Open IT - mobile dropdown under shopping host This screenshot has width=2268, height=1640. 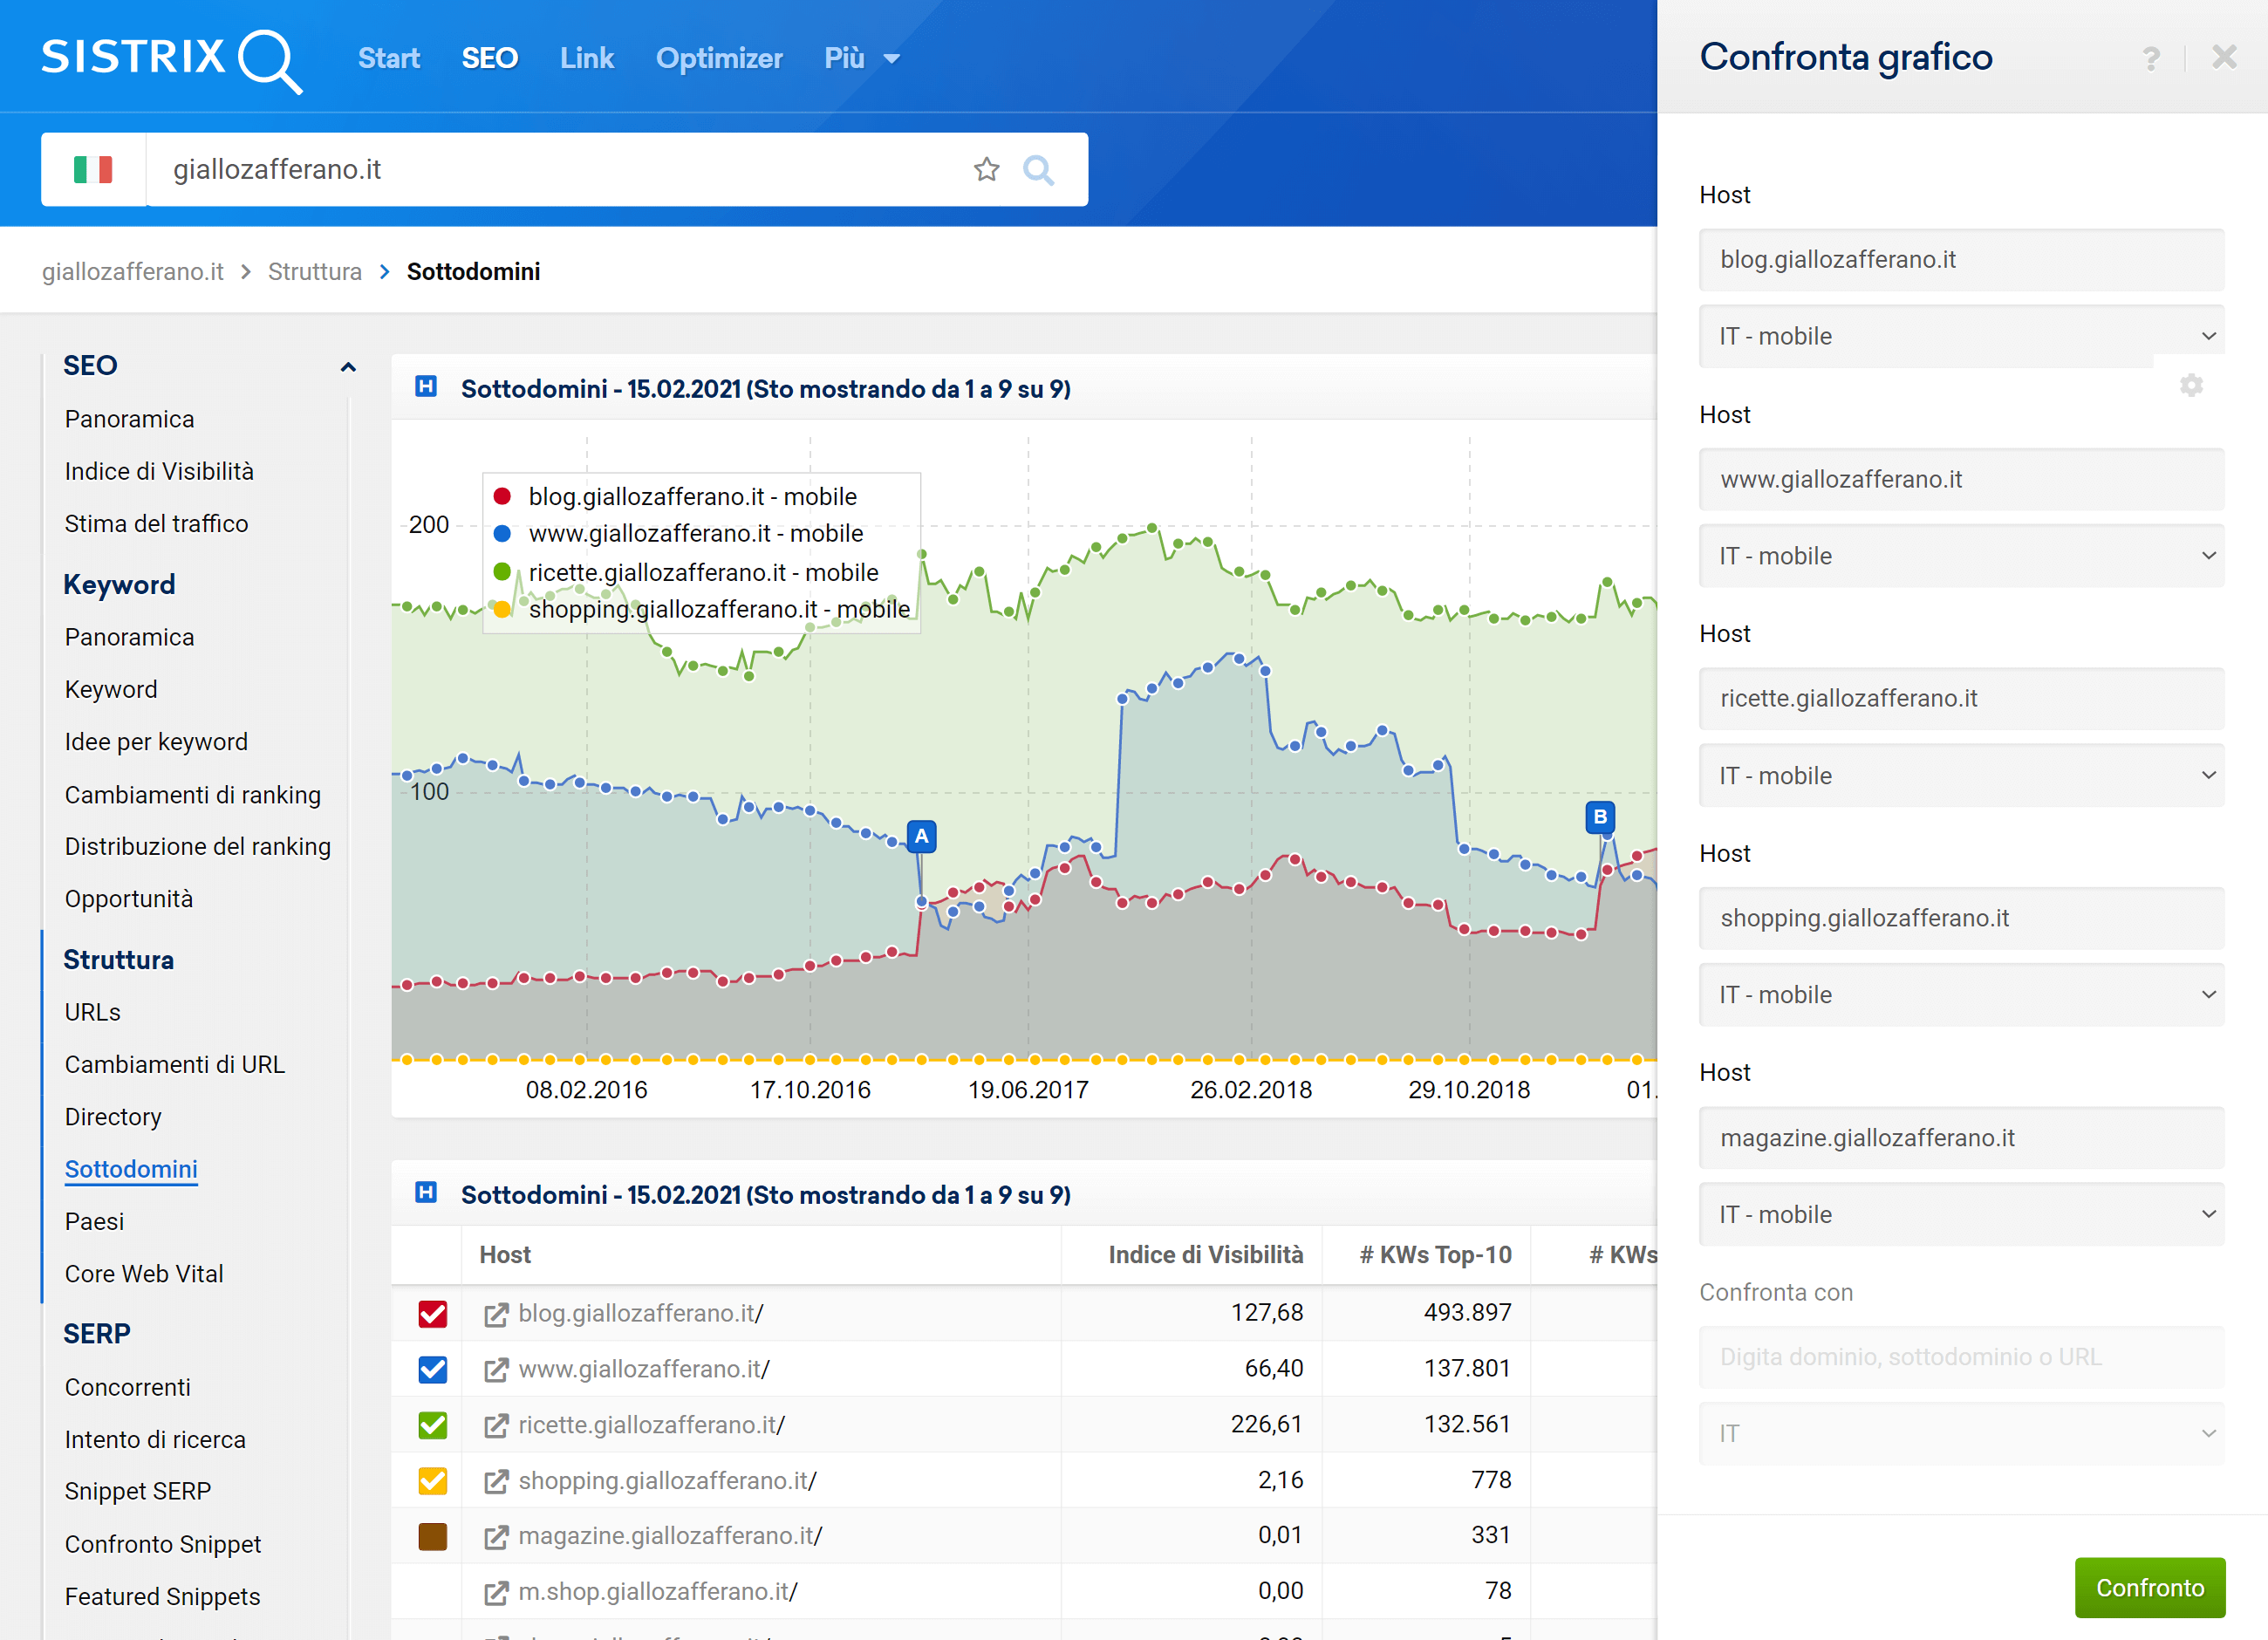[x=1960, y=995]
